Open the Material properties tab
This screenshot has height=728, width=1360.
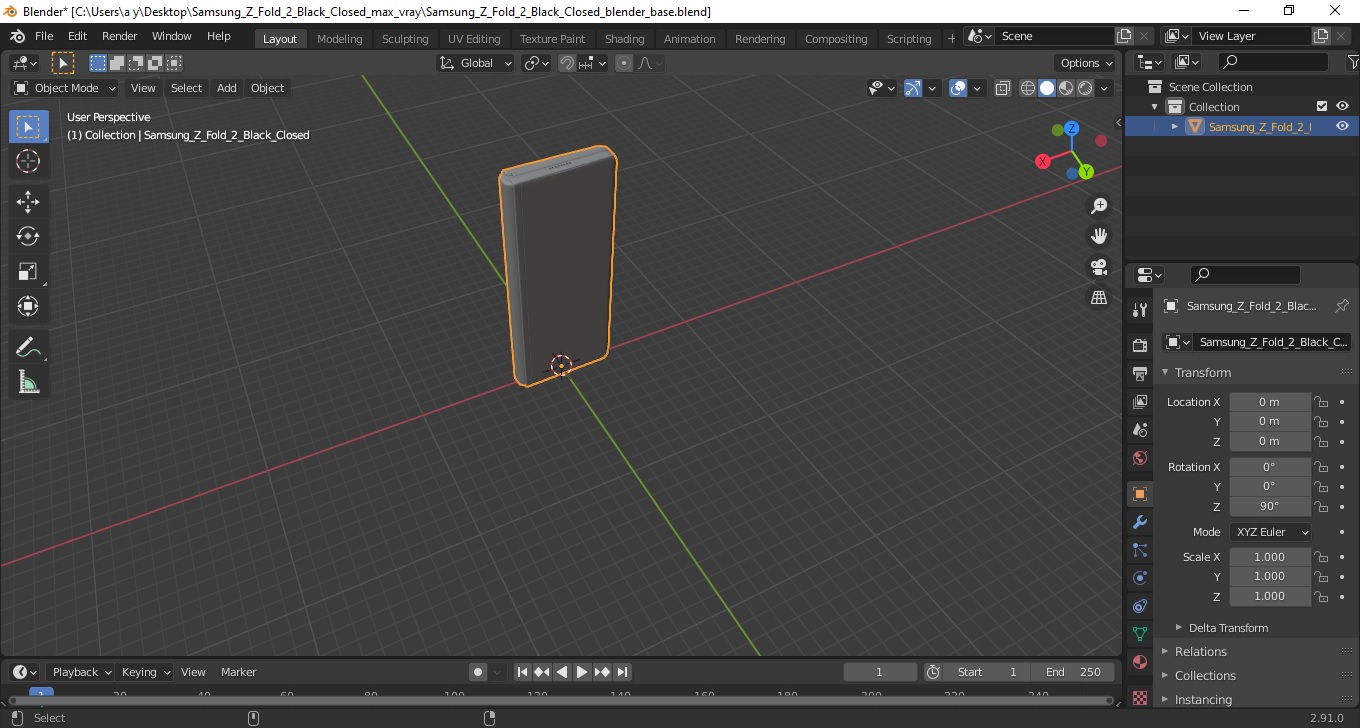pyautogui.click(x=1139, y=662)
